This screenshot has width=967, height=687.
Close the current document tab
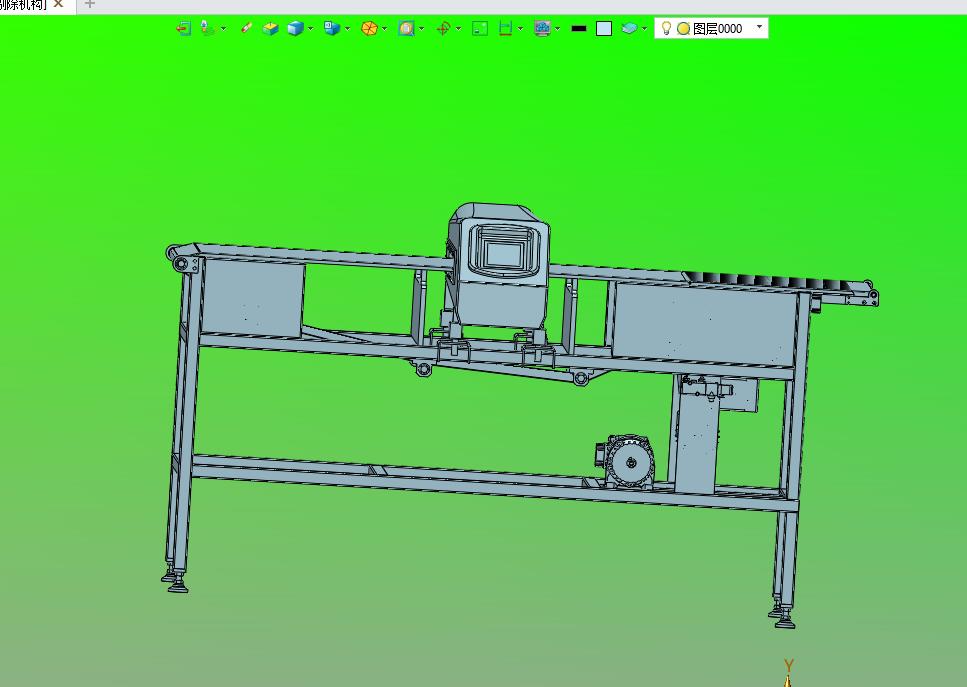point(59,4)
